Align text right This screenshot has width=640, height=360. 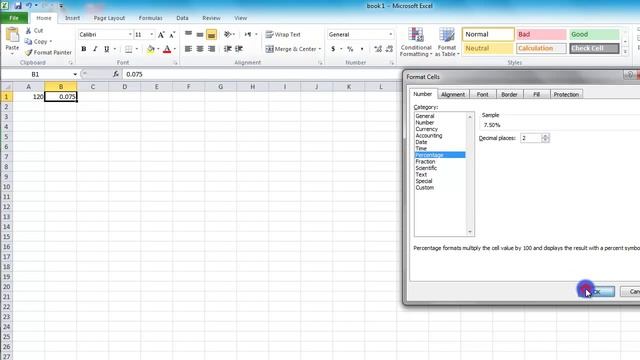click(x=211, y=49)
